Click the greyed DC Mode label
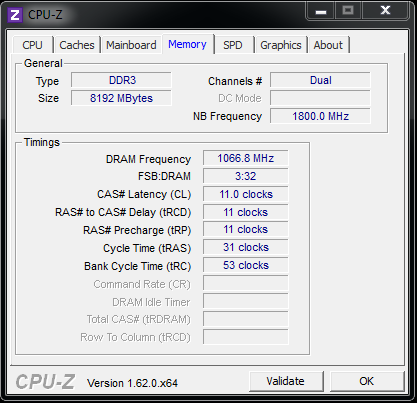Screen dimensions: 417x403 (240, 98)
